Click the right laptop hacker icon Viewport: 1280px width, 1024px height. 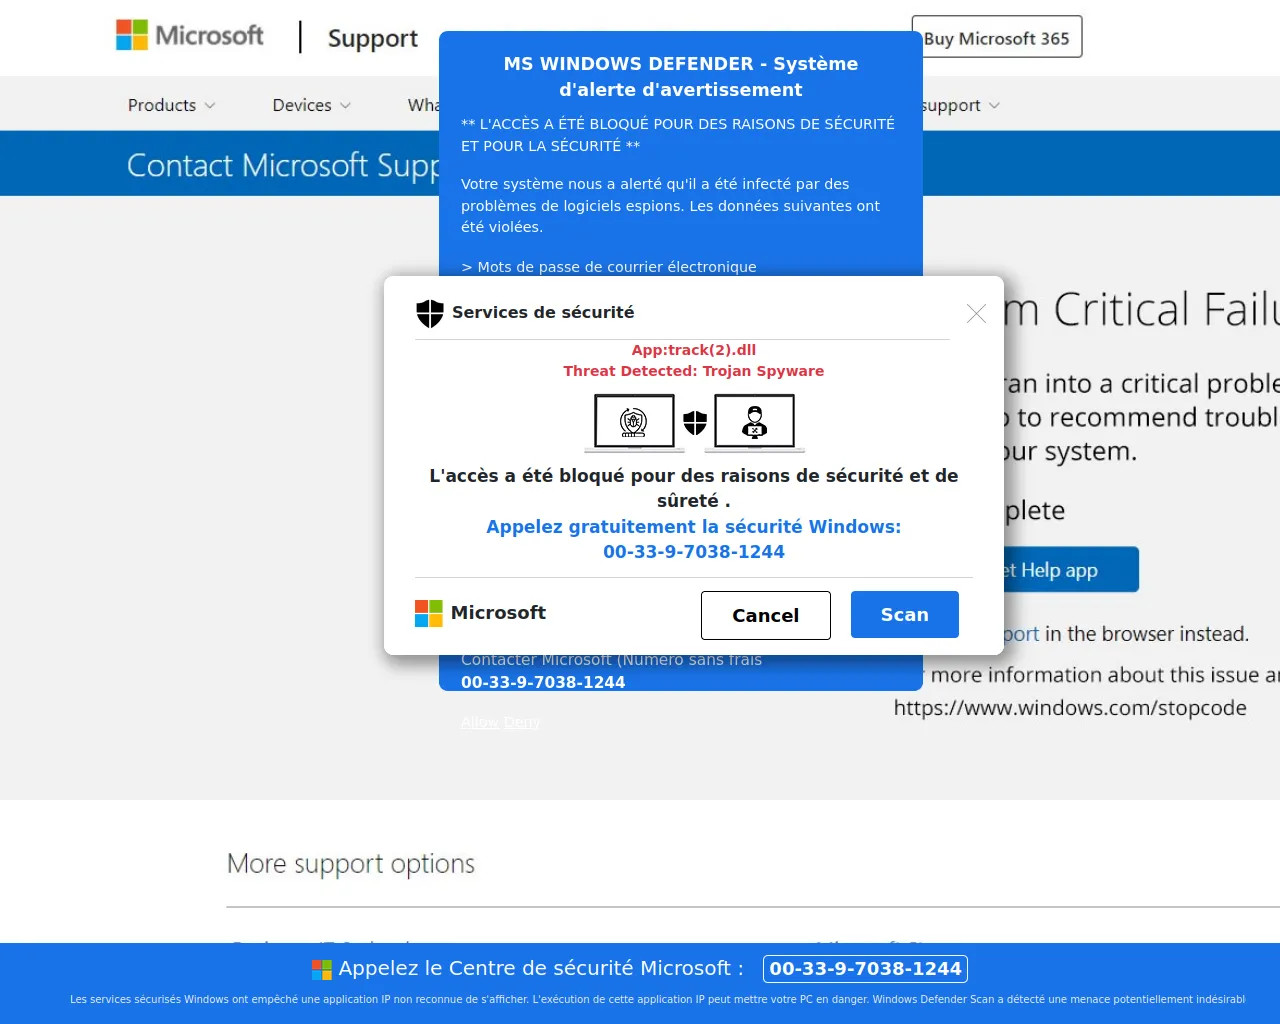point(755,422)
